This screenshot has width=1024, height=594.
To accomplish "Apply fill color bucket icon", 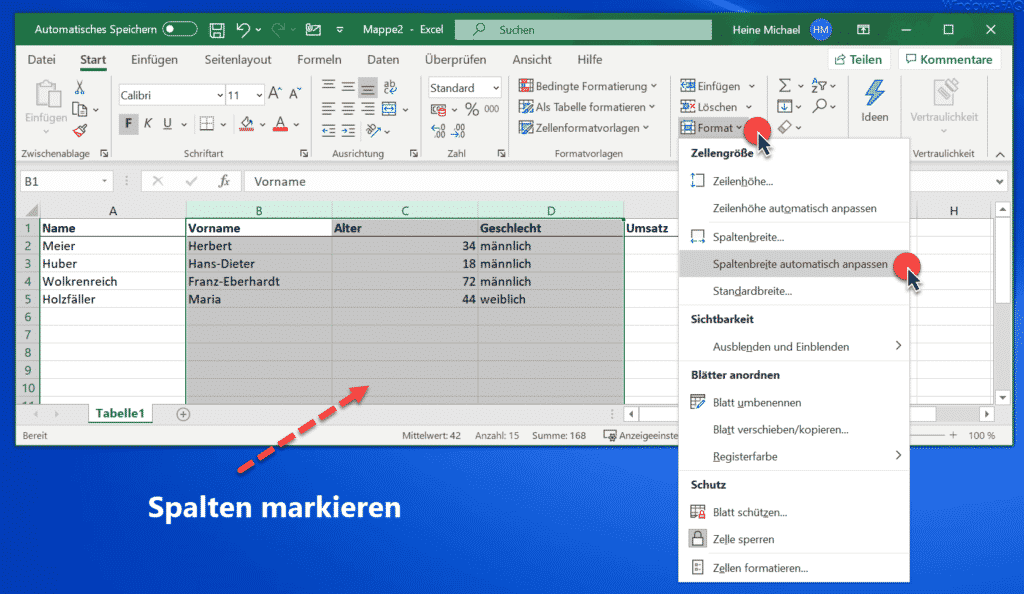I will click(247, 123).
